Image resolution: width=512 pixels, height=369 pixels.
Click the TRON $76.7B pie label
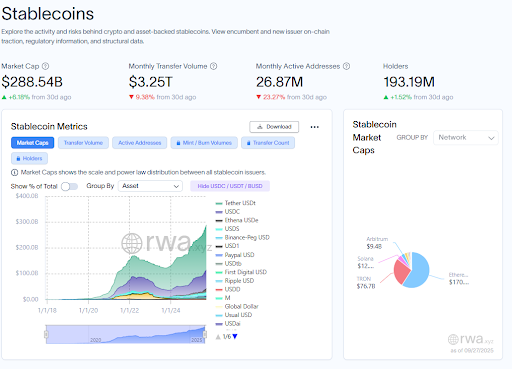(x=366, y=283)
